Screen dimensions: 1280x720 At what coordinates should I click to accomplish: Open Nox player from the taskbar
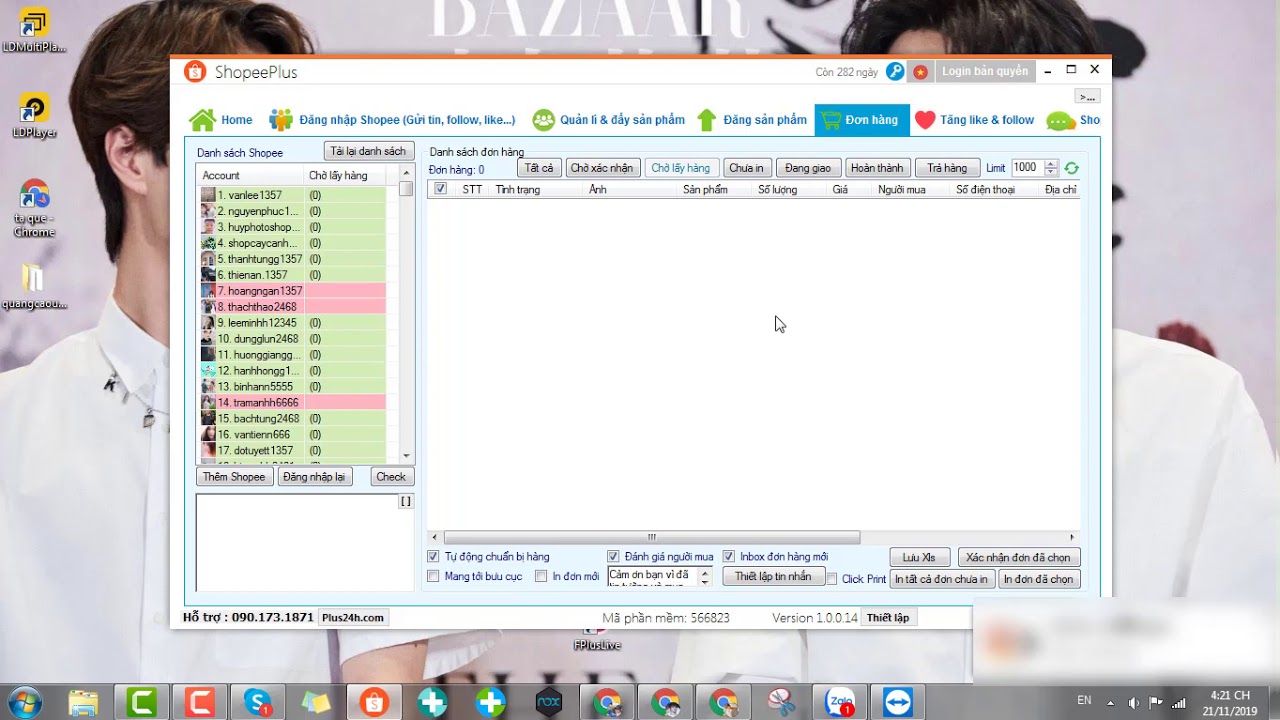point(548,703)
